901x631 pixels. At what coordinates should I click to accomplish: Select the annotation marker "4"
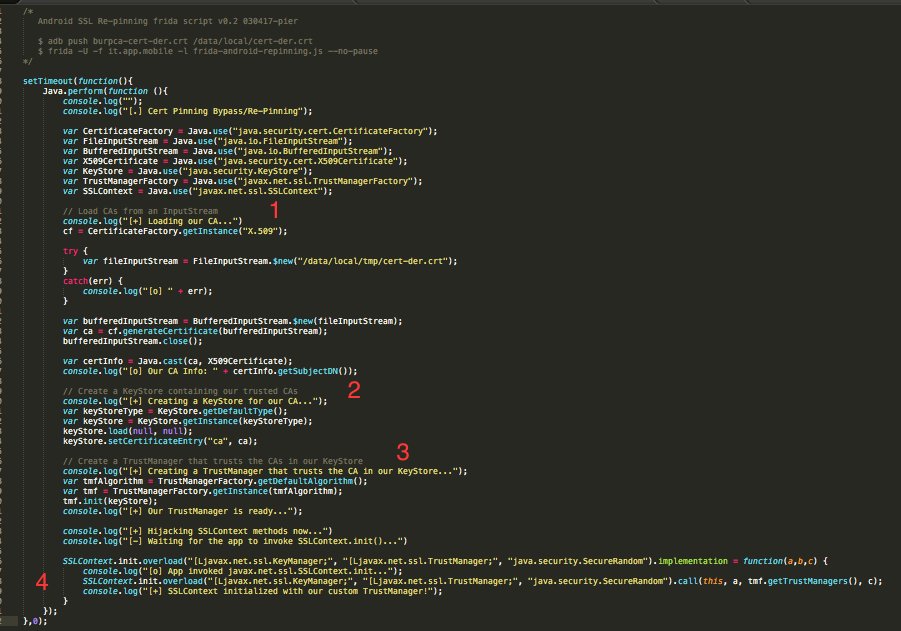click(x=41, y=580)
